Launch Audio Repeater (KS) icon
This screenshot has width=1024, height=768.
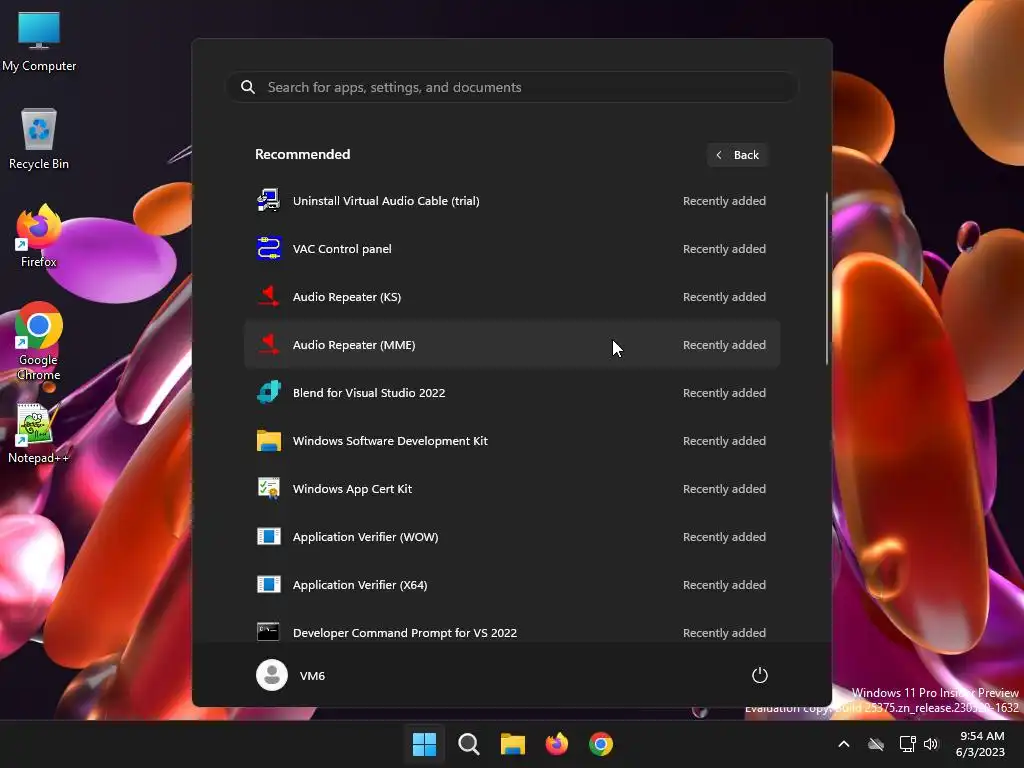tap(268, 296)
